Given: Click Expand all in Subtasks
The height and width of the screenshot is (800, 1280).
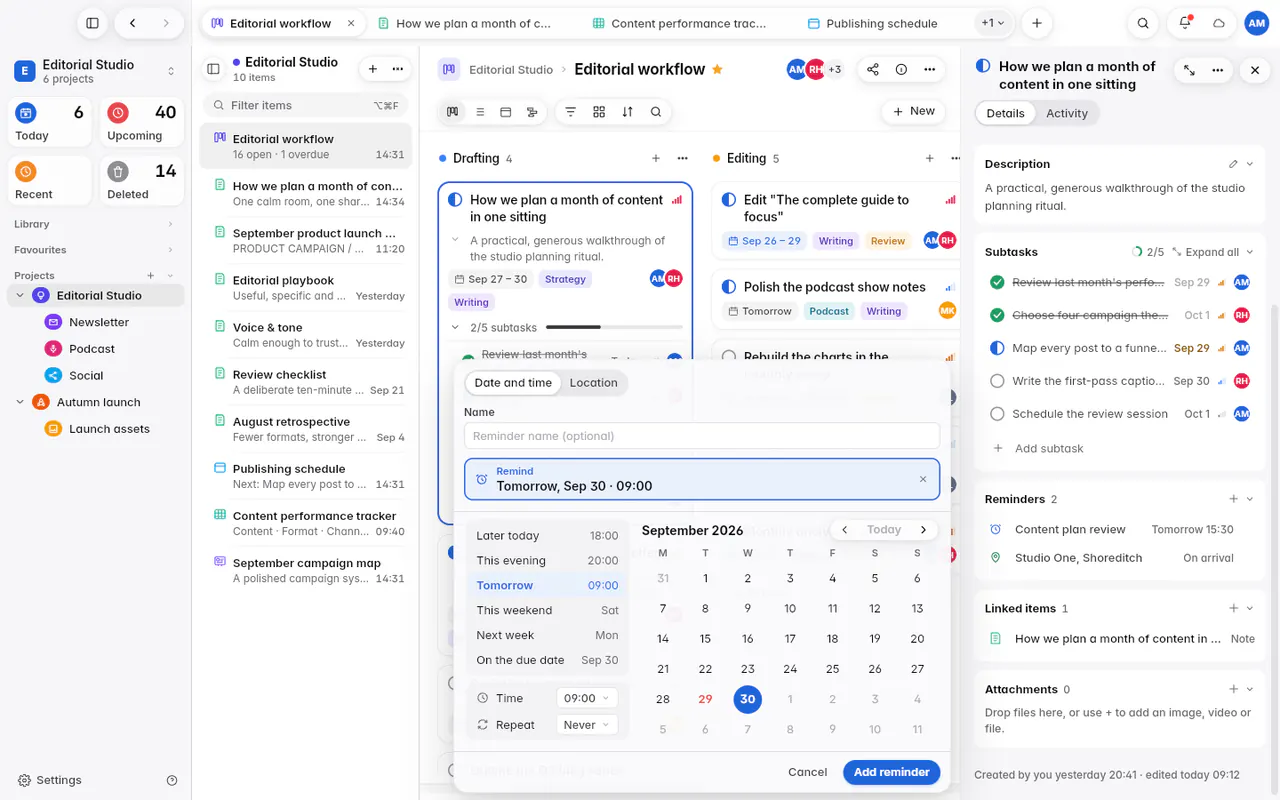Looking at the screenshot, I should tap(1205, 252).
